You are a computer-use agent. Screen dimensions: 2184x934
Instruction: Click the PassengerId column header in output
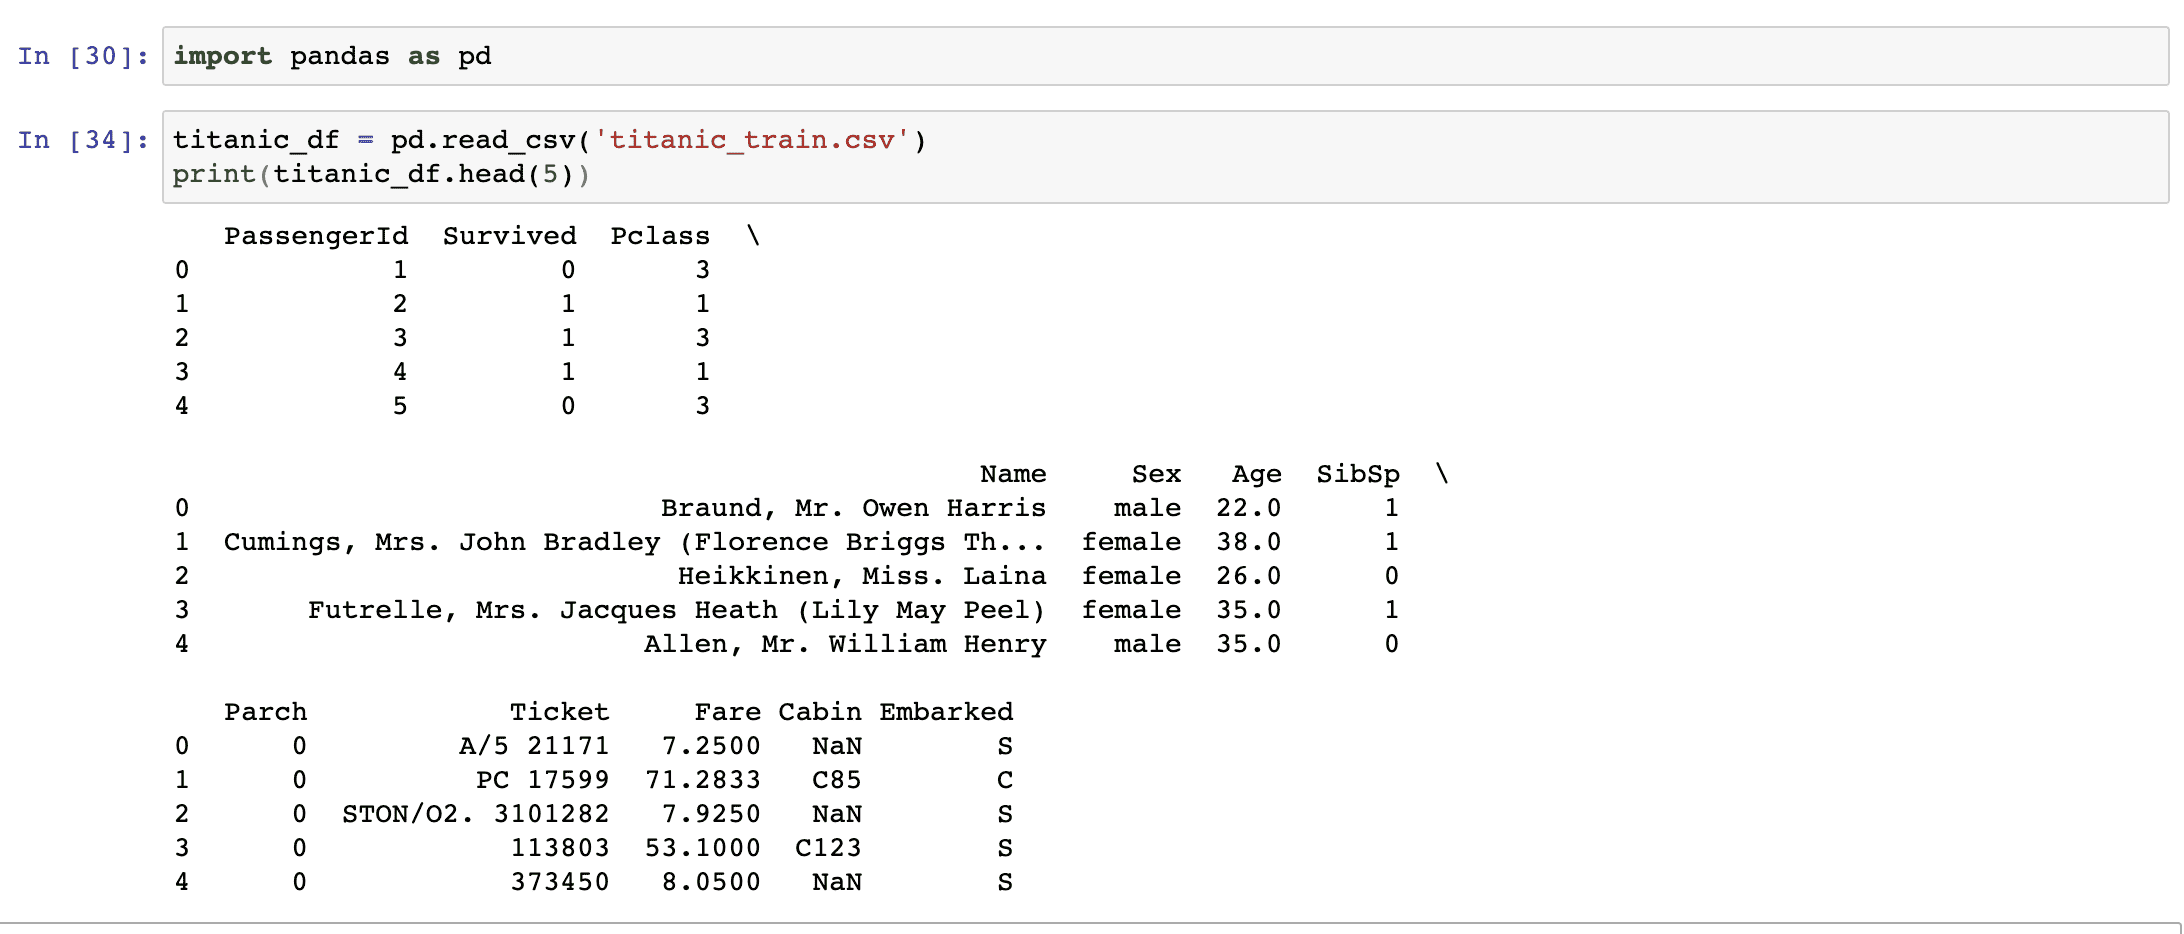tap(316, 236)
